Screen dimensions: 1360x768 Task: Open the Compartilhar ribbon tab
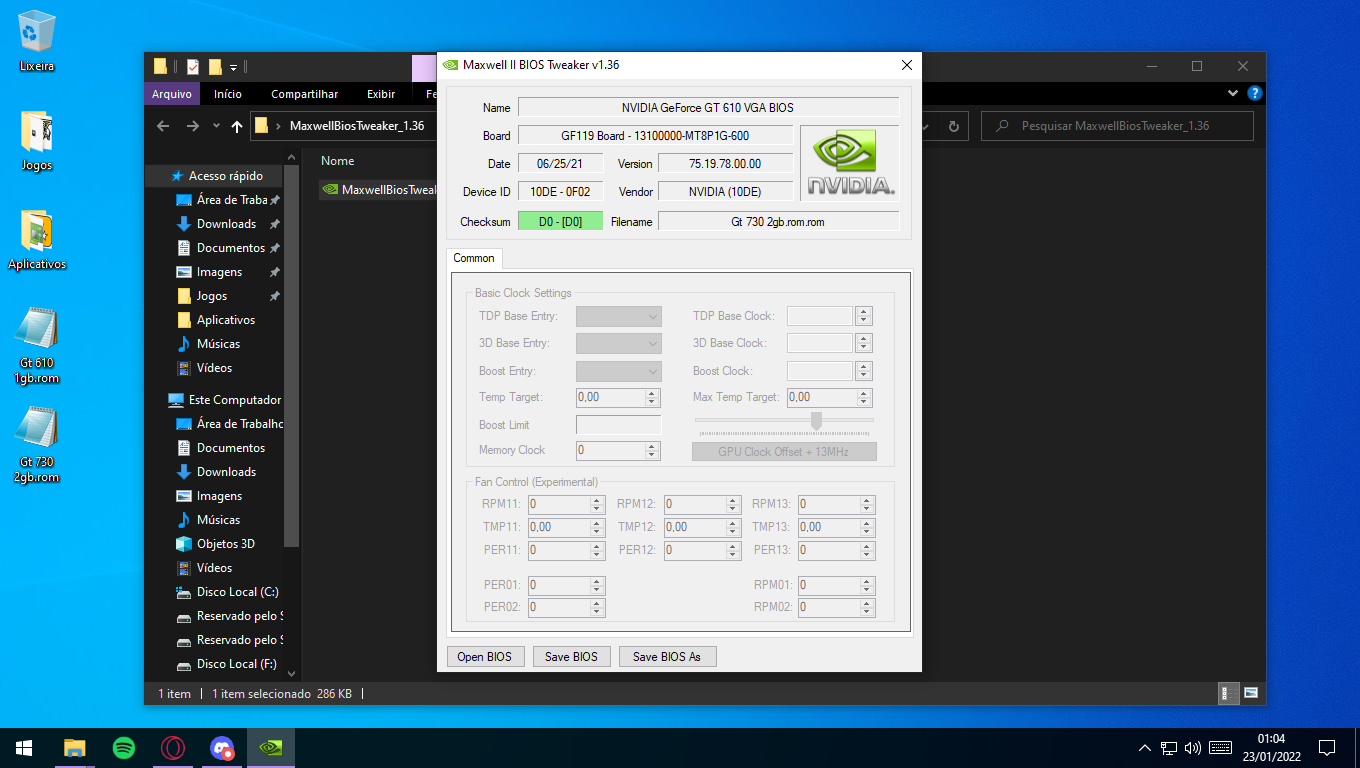(305, 94)
